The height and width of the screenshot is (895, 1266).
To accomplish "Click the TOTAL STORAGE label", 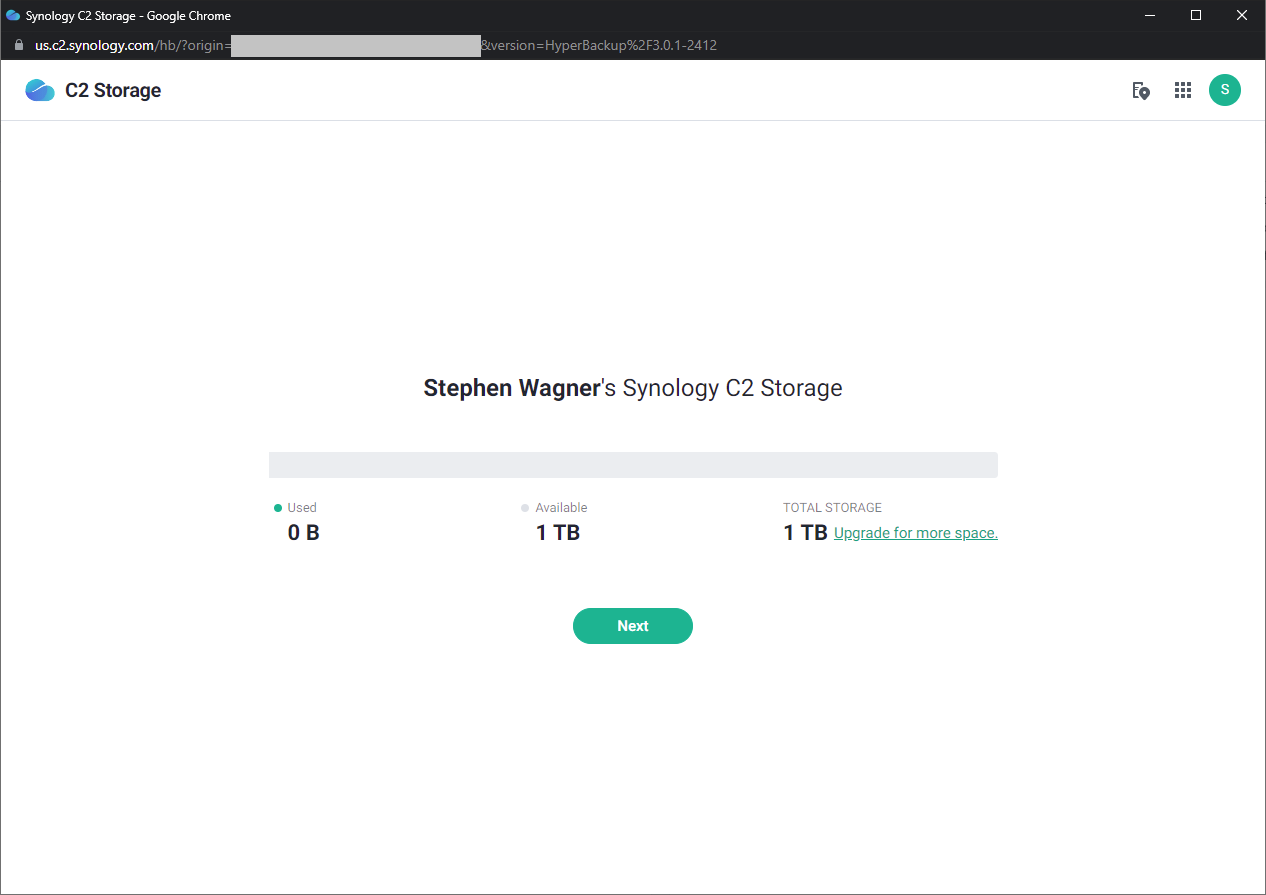I will (x=833, y=508).
